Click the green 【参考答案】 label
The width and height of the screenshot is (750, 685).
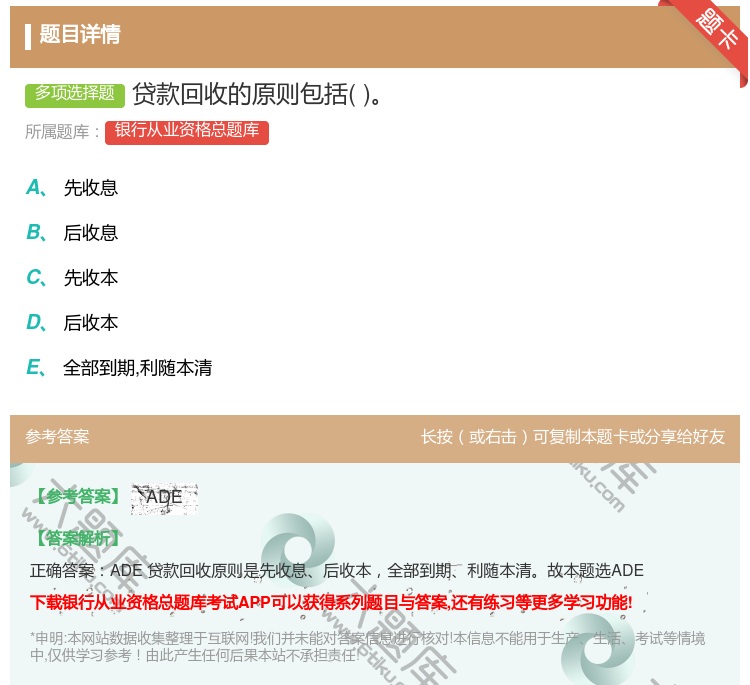tap(78, 497)
